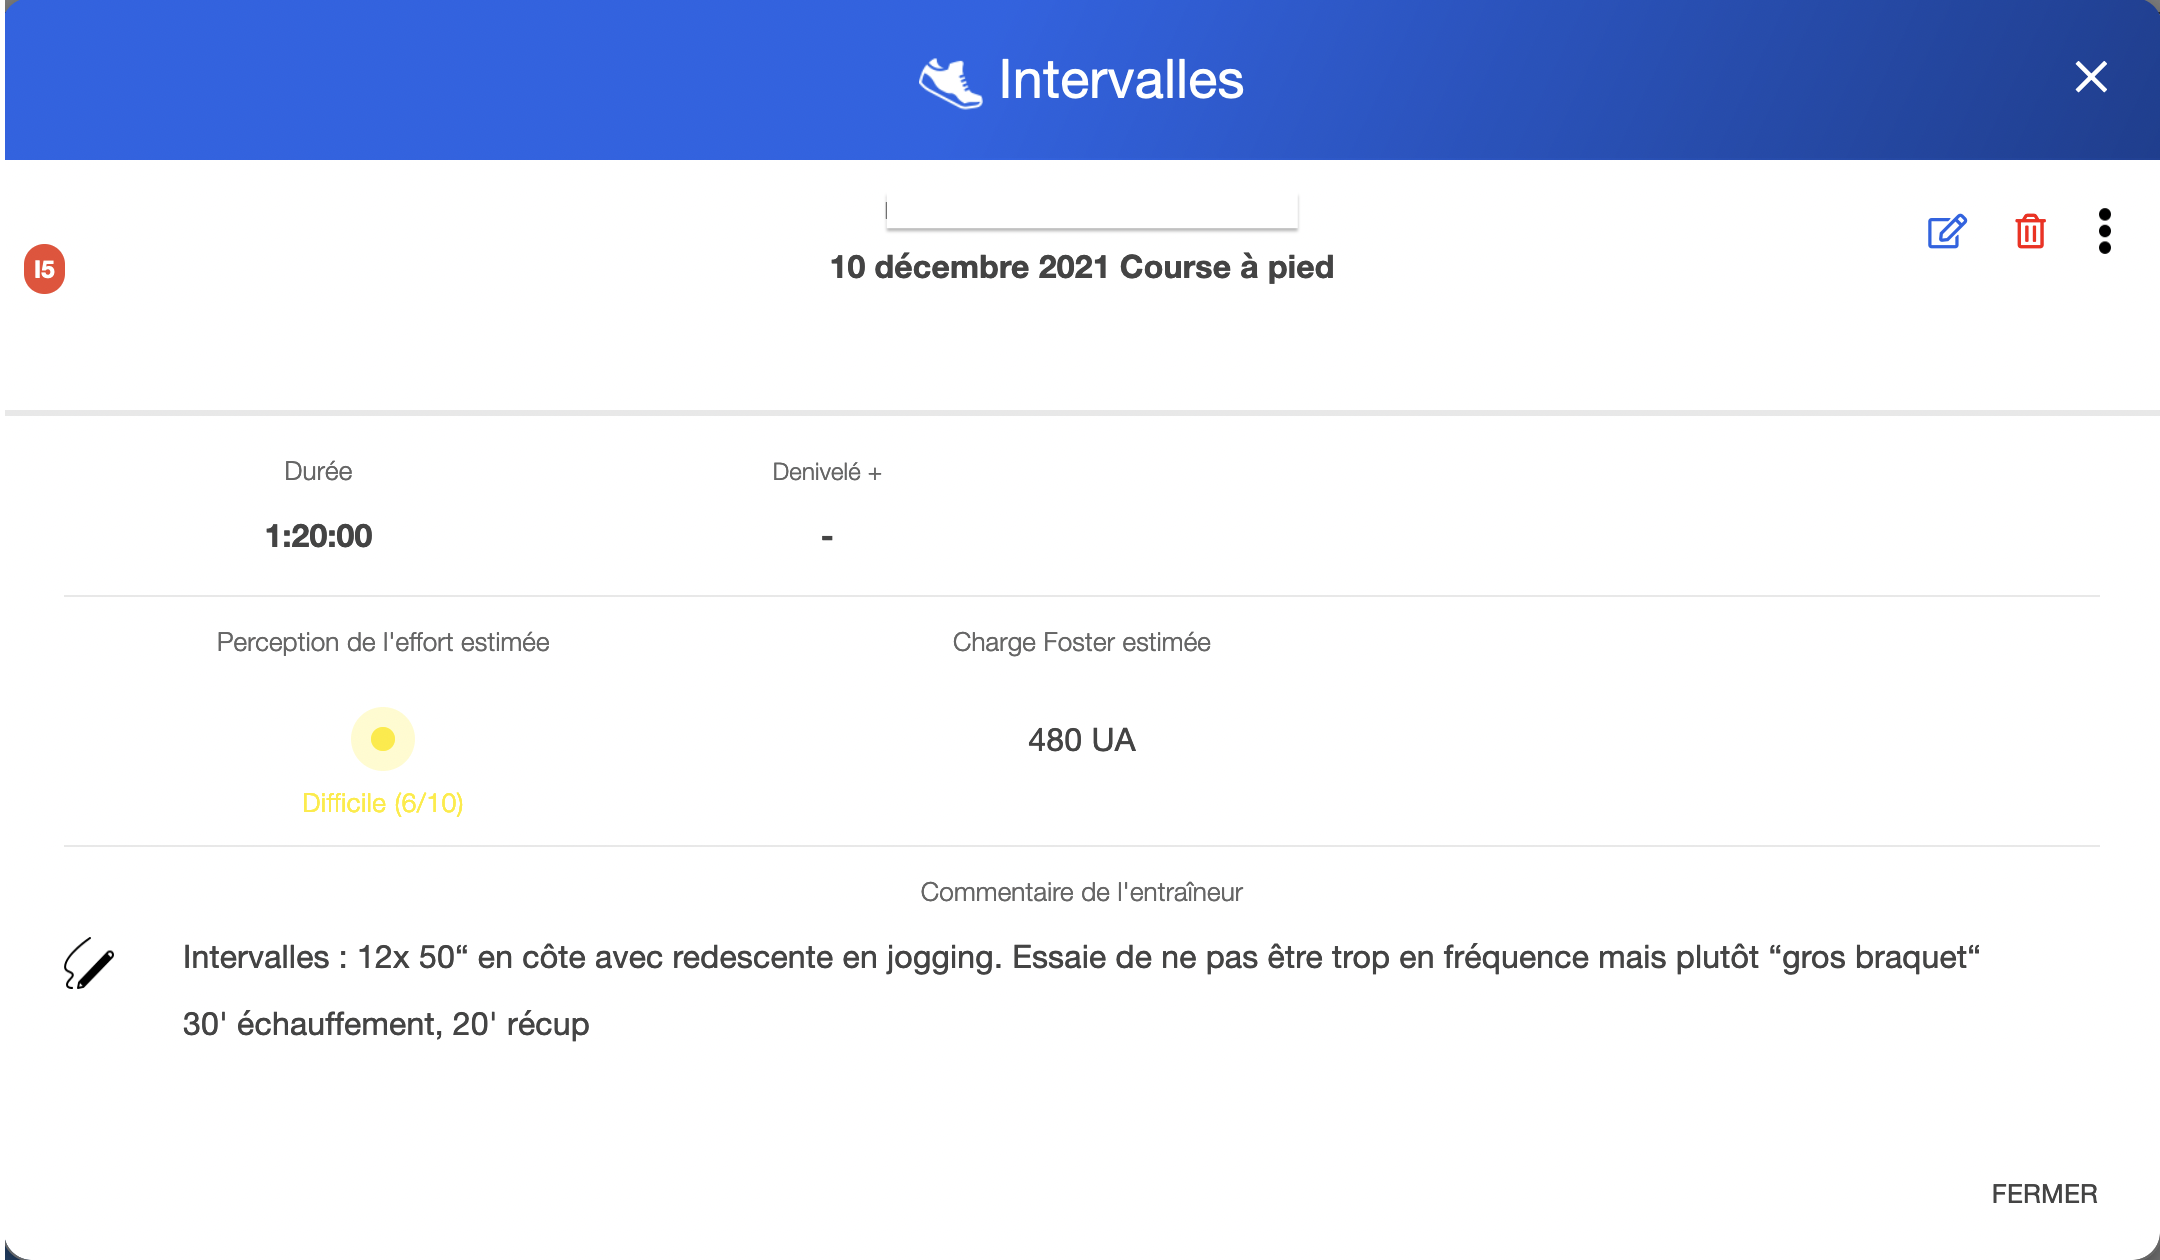The image size is (2160, 1260).
Task: Click the red I5 intensity badge
Action: pyautogui.click(x=45, y=269)
